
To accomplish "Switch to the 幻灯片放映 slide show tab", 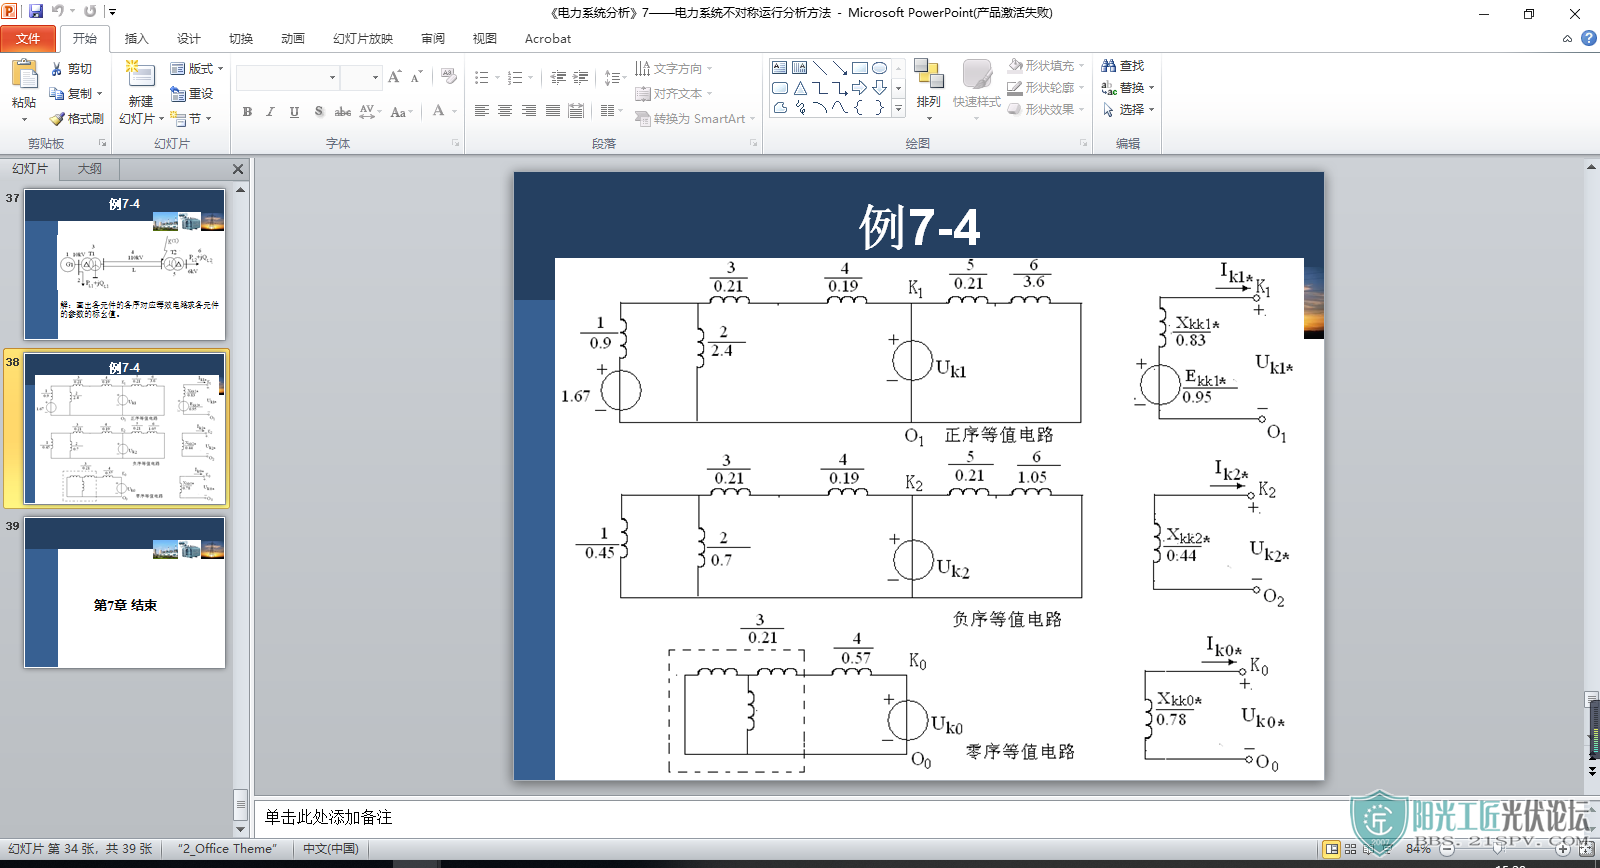I will pyautogui.click(x=363, y=39).
